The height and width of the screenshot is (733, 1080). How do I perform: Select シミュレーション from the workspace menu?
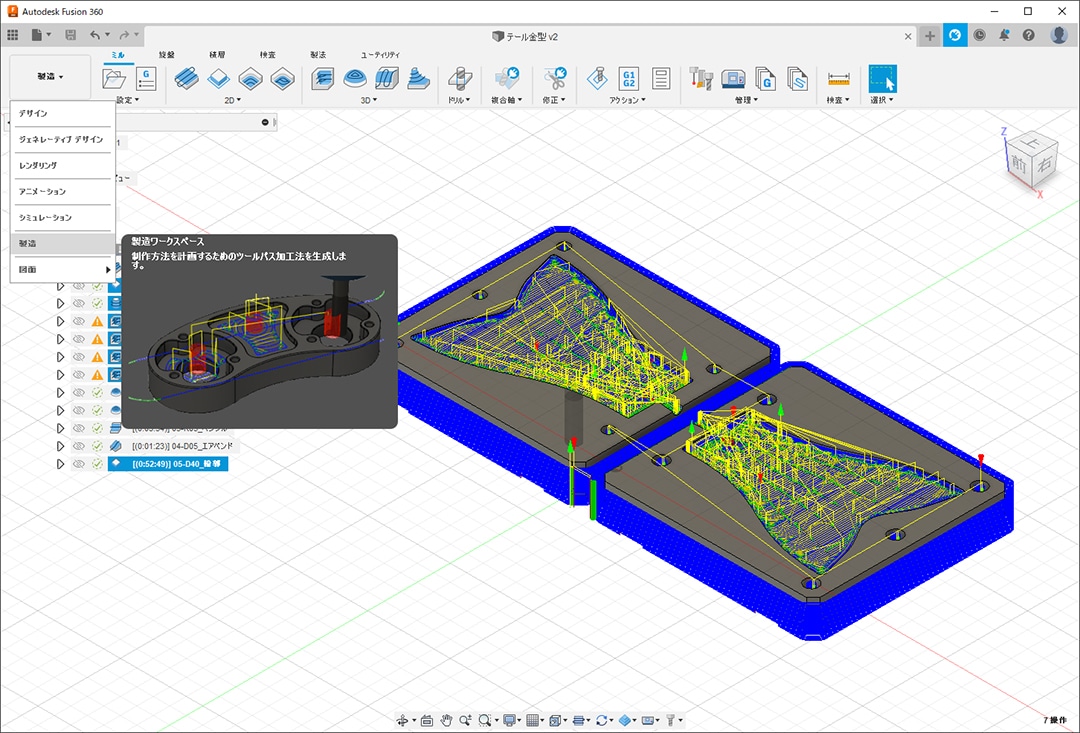(45, 218)
